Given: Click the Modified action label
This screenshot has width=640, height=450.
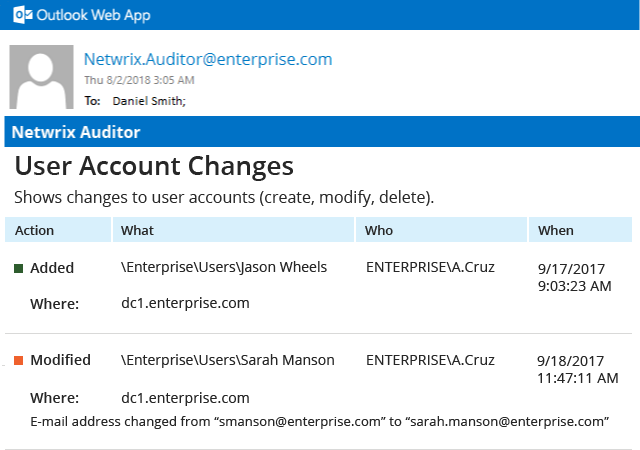Looking at the screenshot, I should 60,360.
